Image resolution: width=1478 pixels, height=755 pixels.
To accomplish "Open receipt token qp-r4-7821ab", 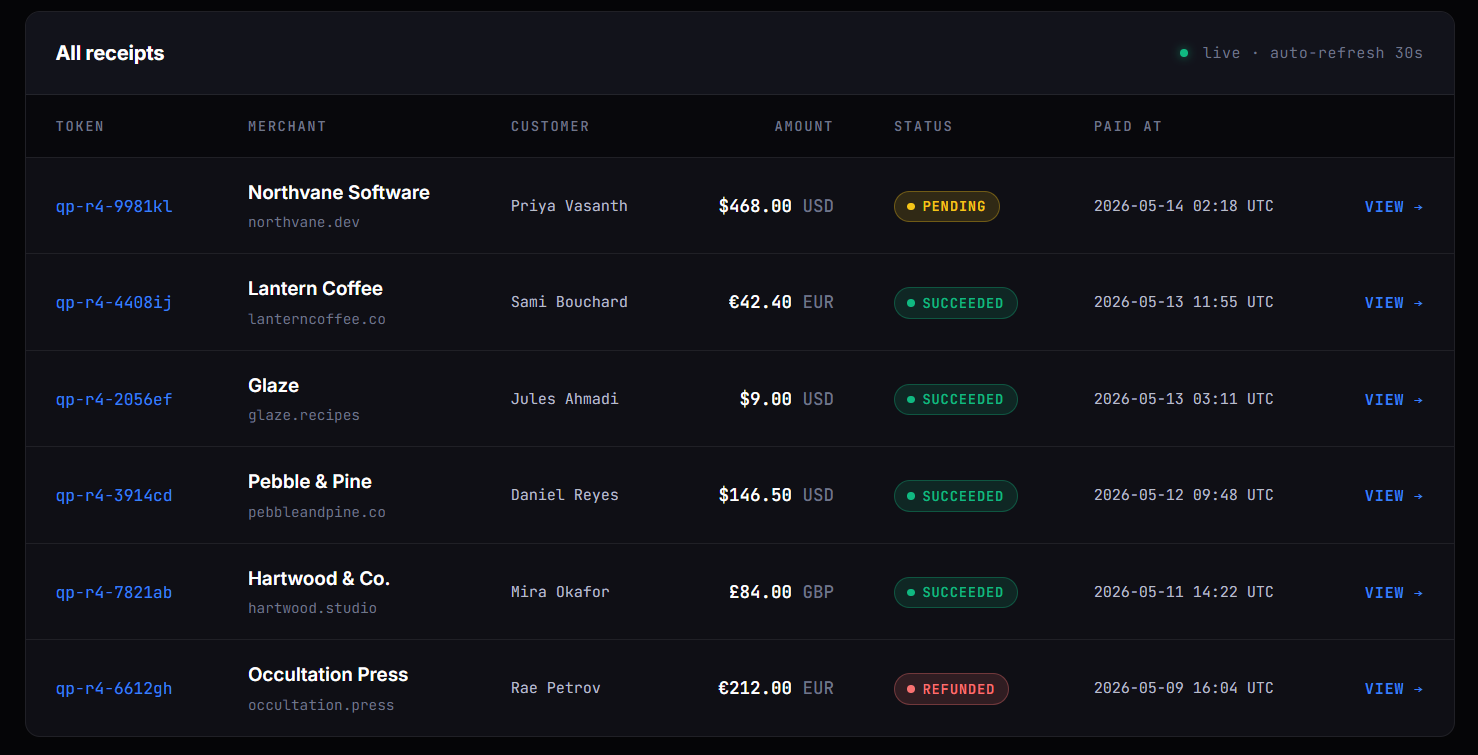I will (114, 593).
